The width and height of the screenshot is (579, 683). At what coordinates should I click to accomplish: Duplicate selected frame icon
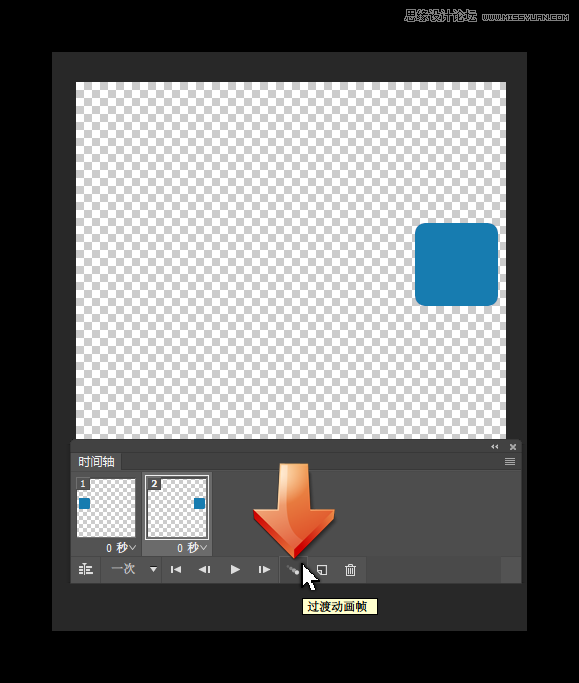(322, 570)
